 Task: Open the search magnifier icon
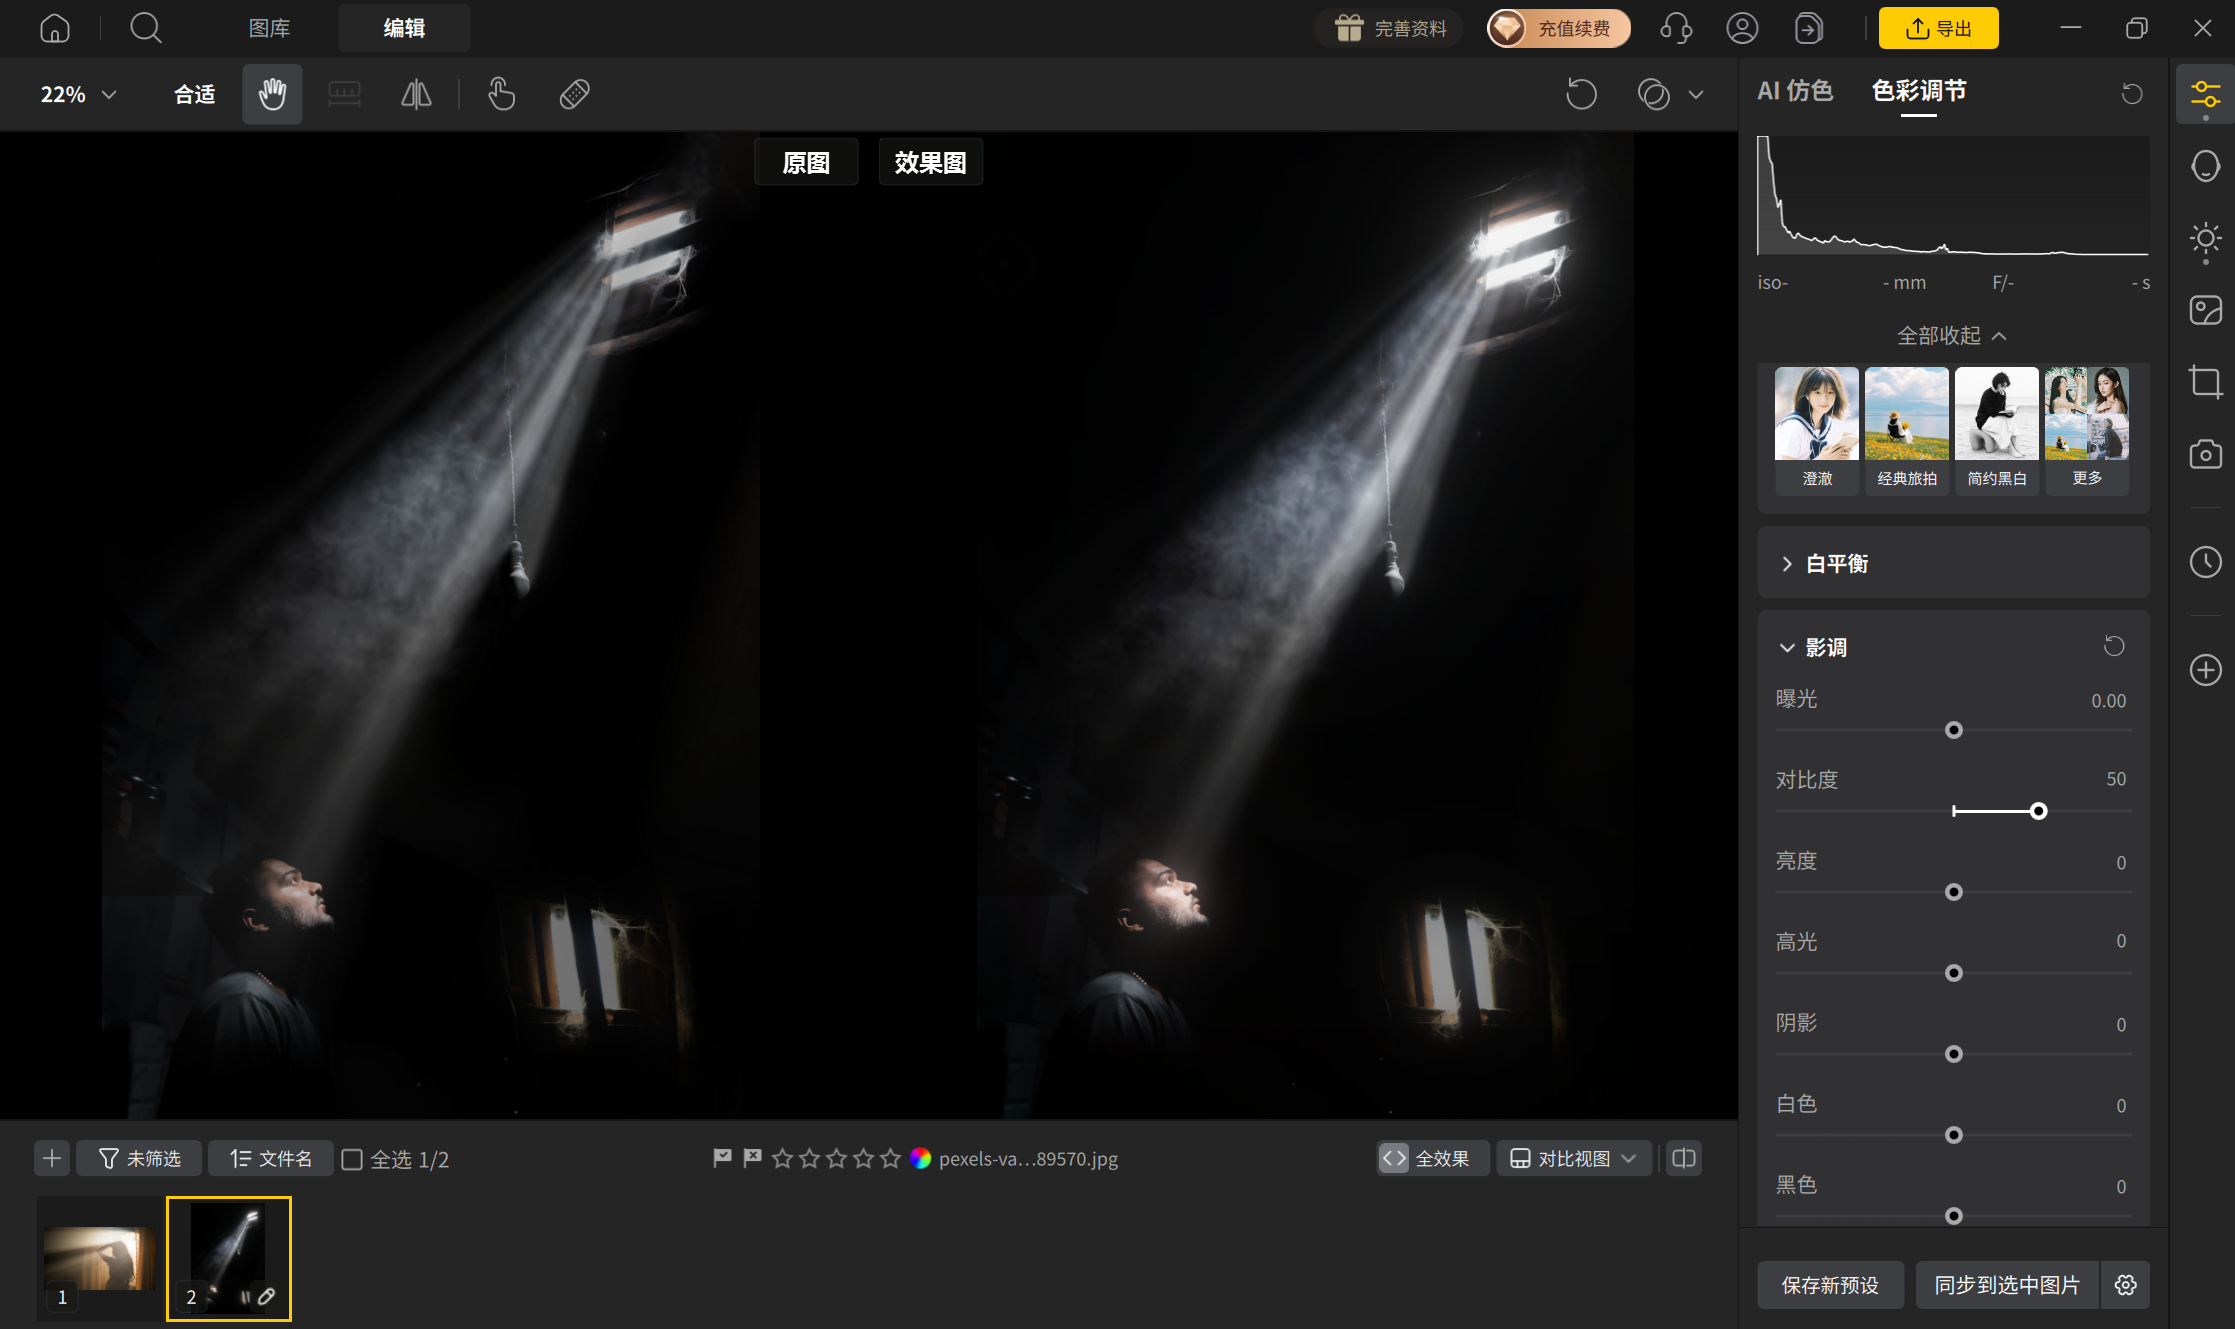tap(146, 28)
